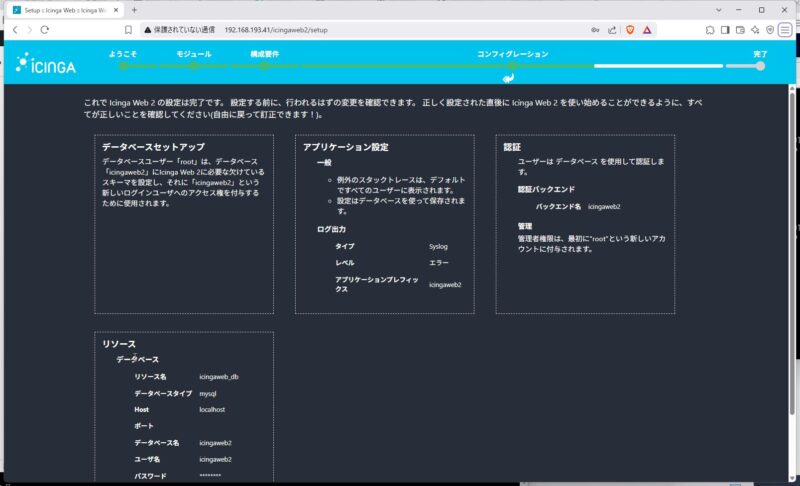Click the エラー log level value
800x486 pixels.
(x=439, y=263)
